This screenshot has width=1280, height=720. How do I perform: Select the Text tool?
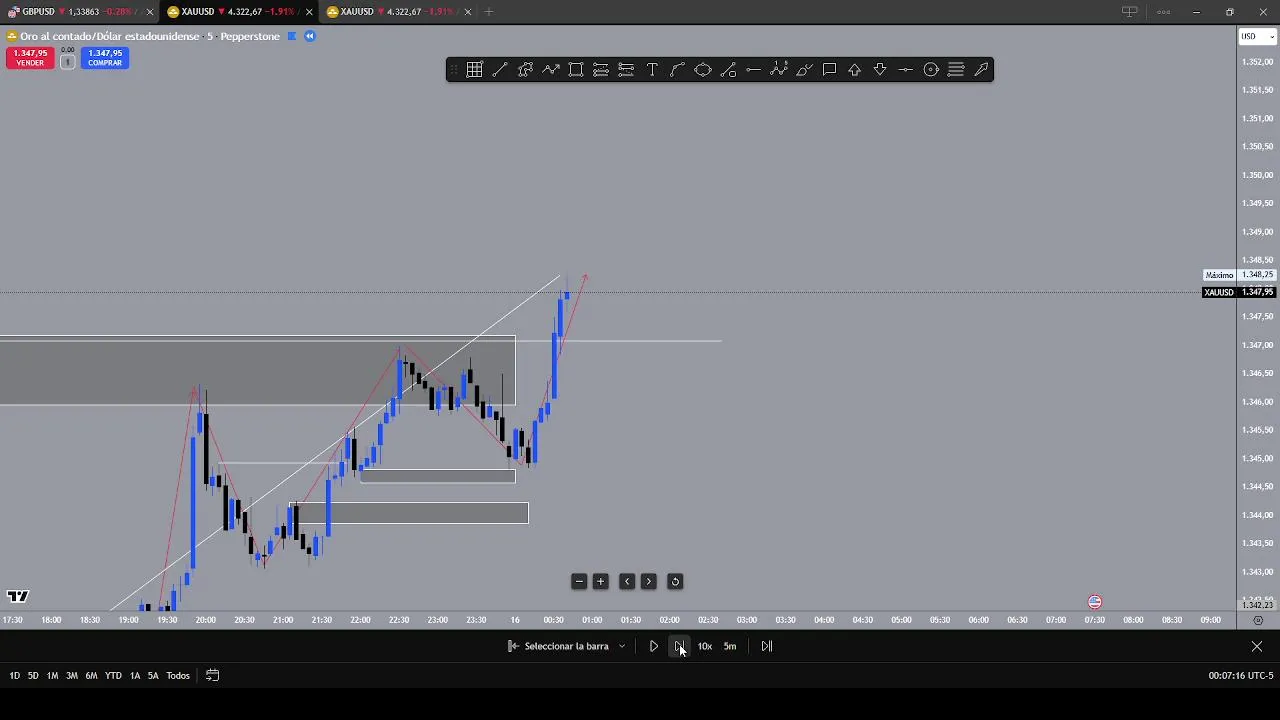tap(652, 69)
